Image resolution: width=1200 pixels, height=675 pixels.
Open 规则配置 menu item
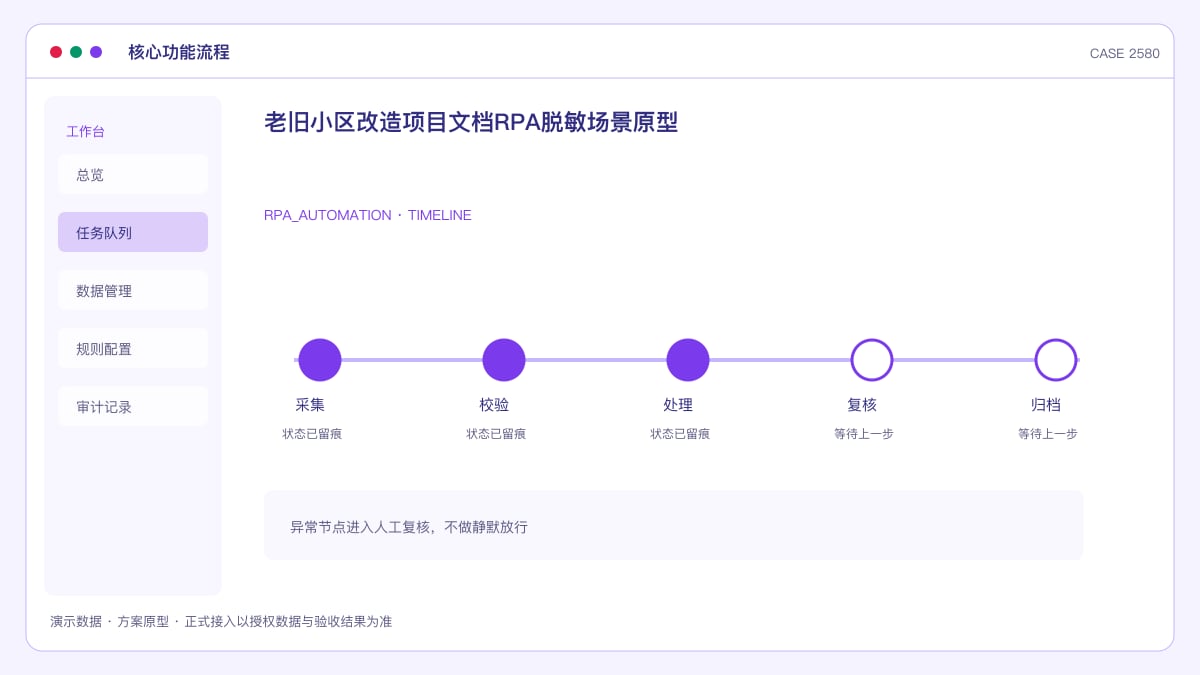pos(133,348)
